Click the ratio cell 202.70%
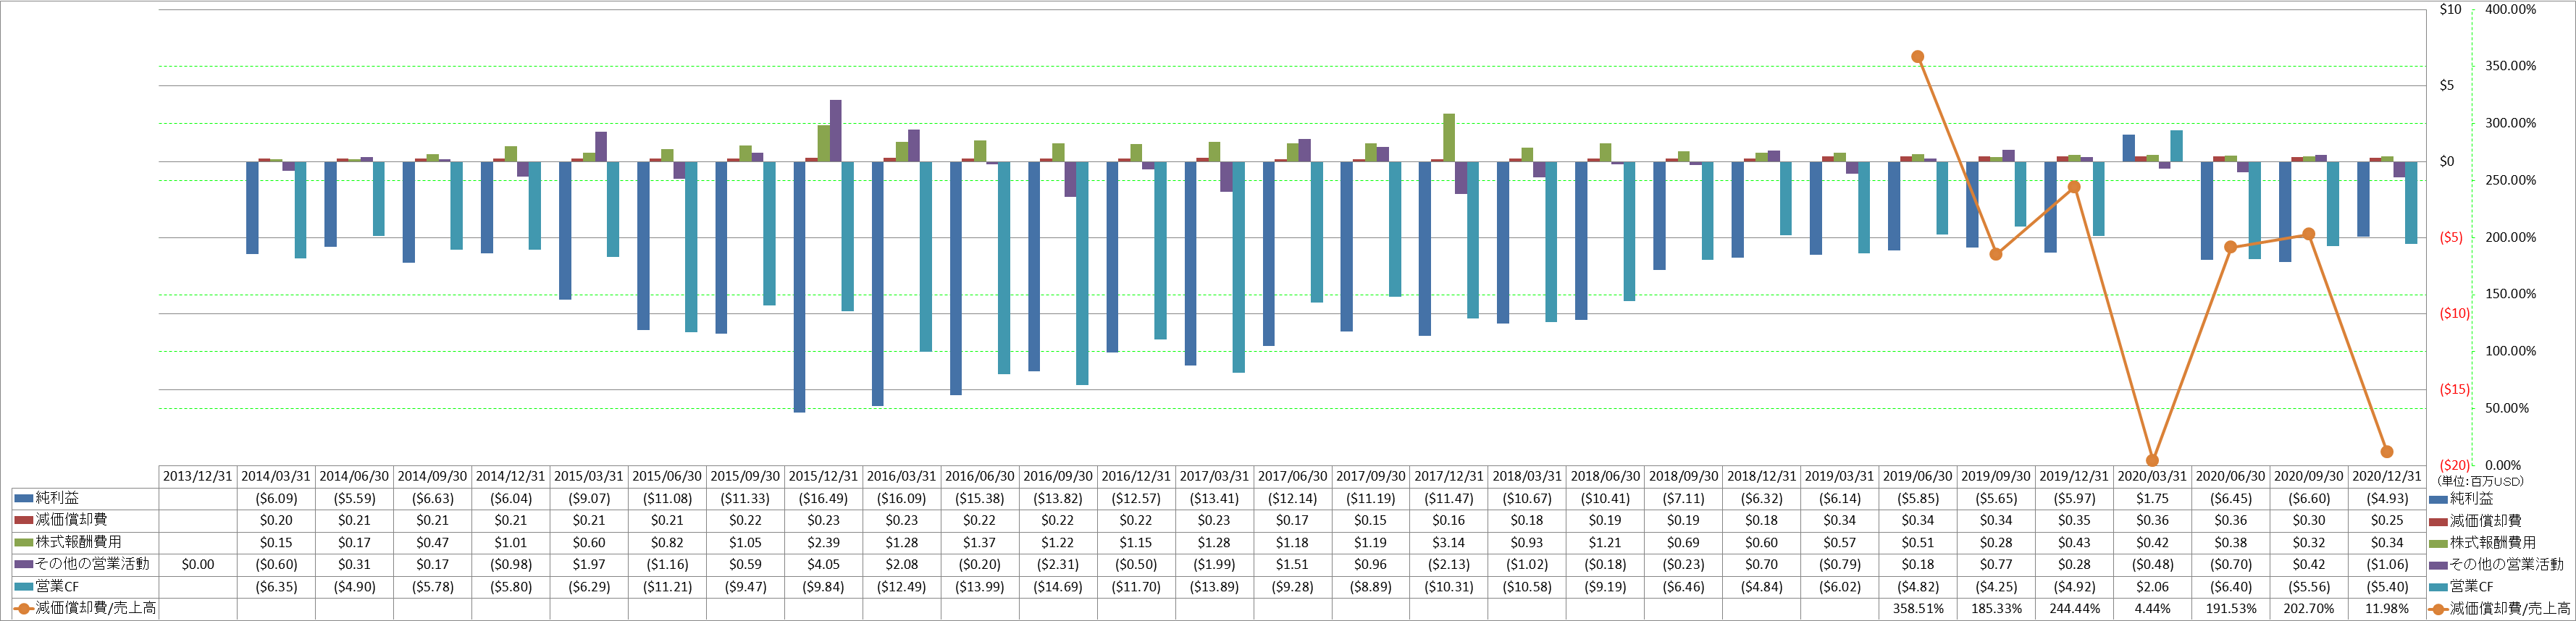 click(2309, 608)
